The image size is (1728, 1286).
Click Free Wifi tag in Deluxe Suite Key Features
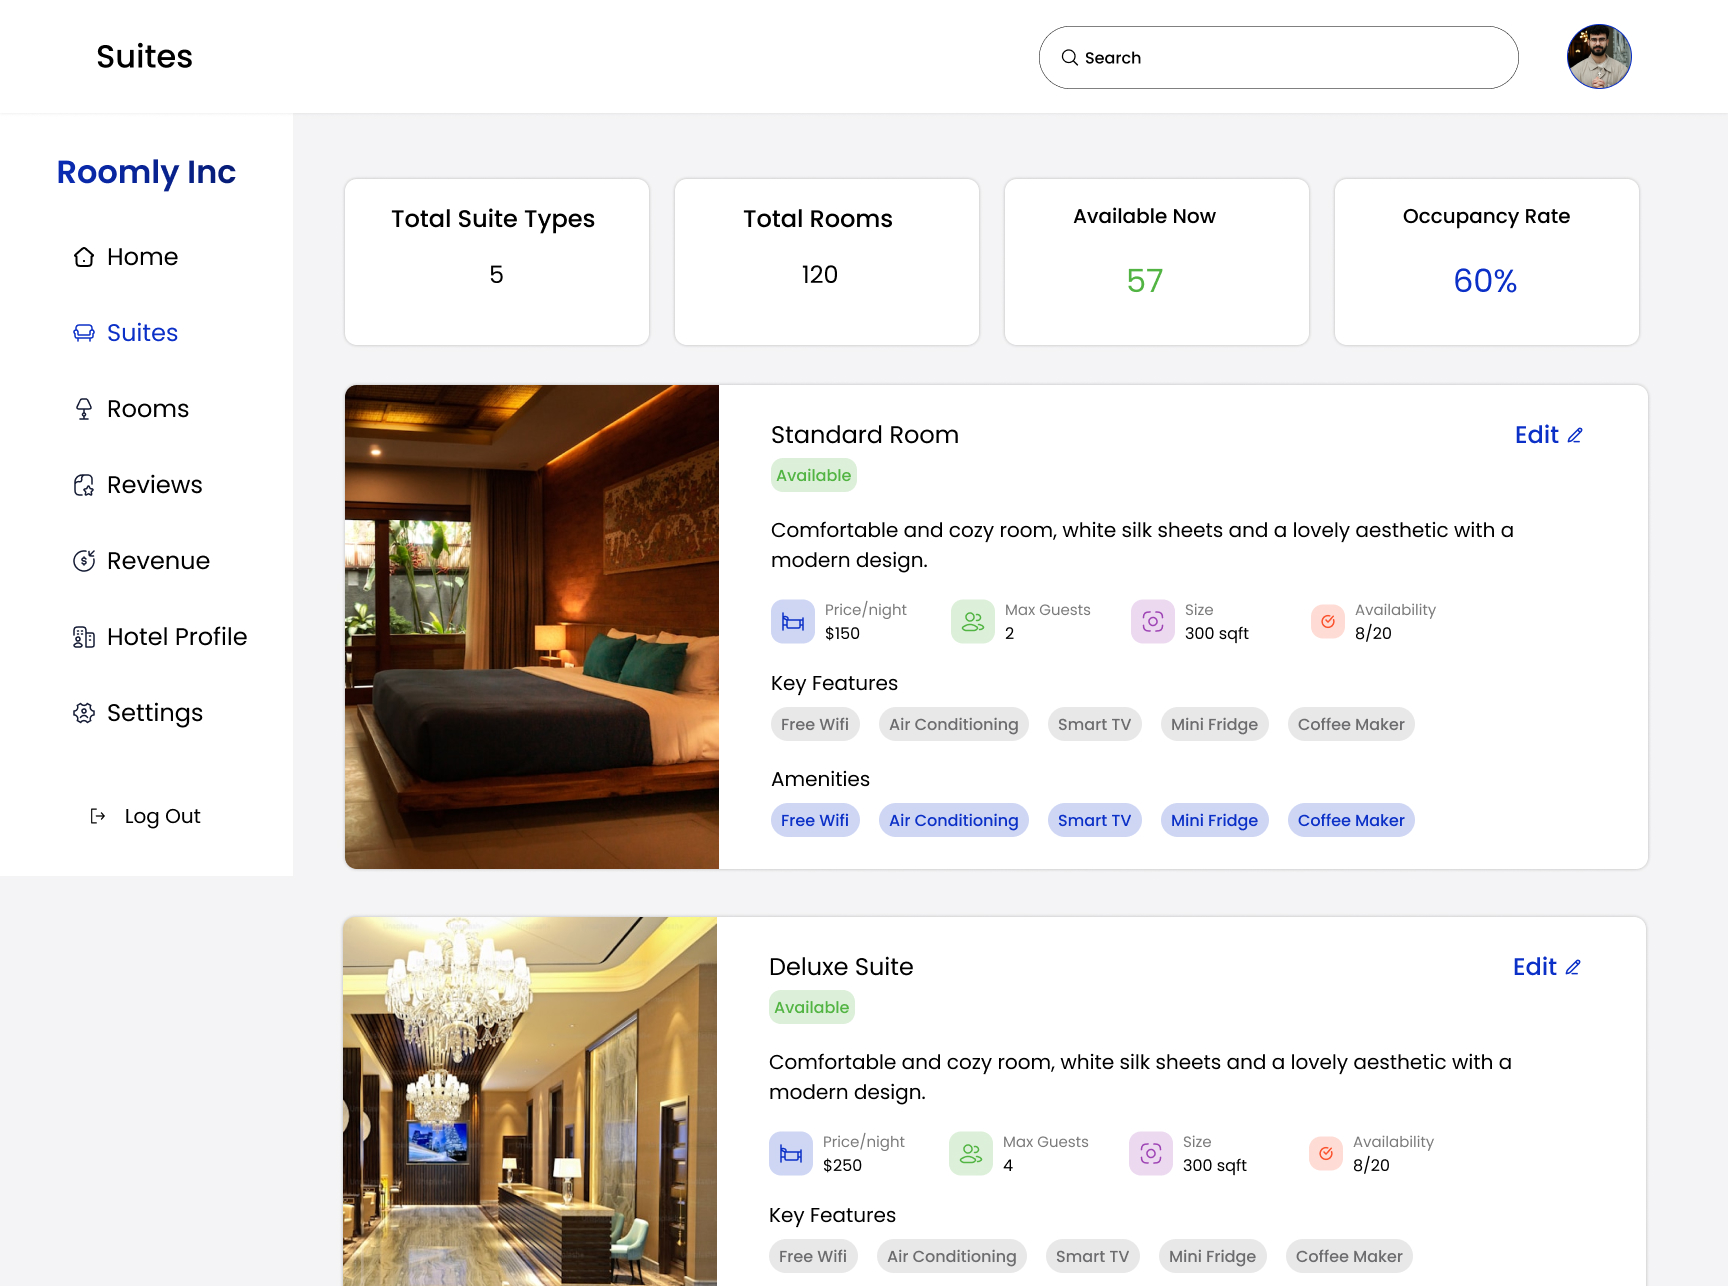(813, 1256)
